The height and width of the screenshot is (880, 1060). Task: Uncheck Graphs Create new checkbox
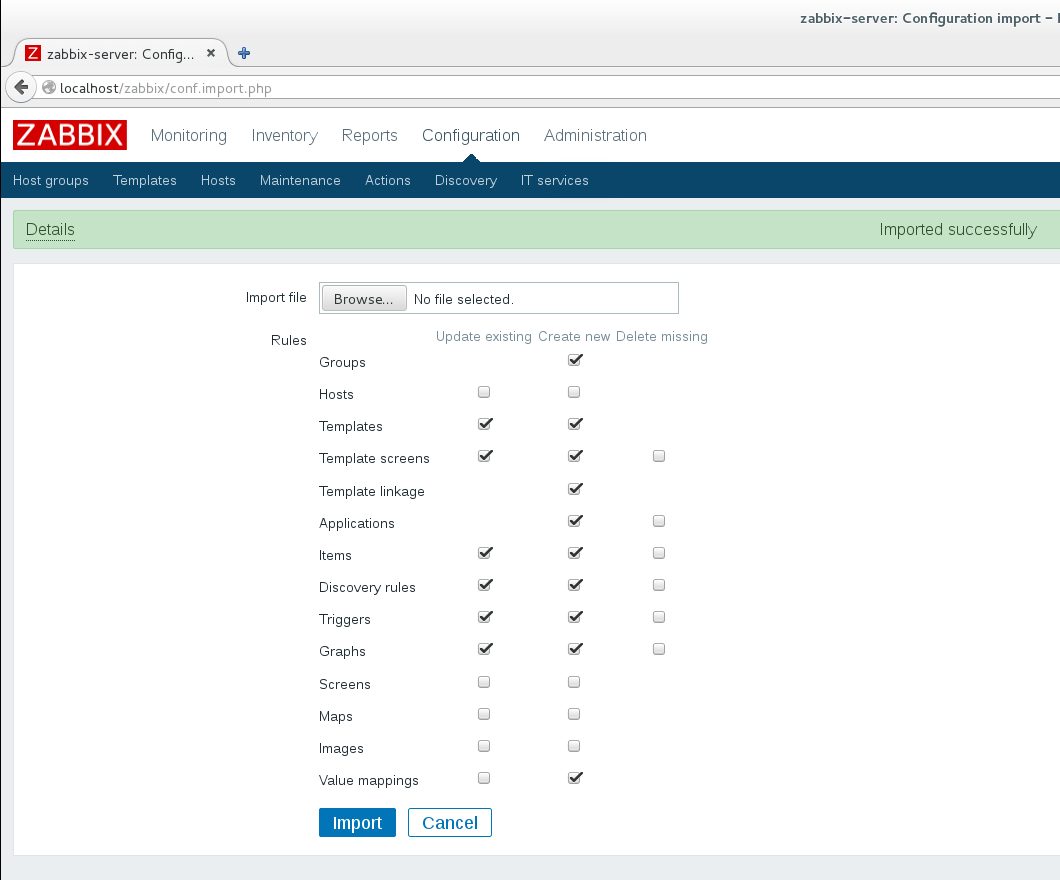click(575, 650)
